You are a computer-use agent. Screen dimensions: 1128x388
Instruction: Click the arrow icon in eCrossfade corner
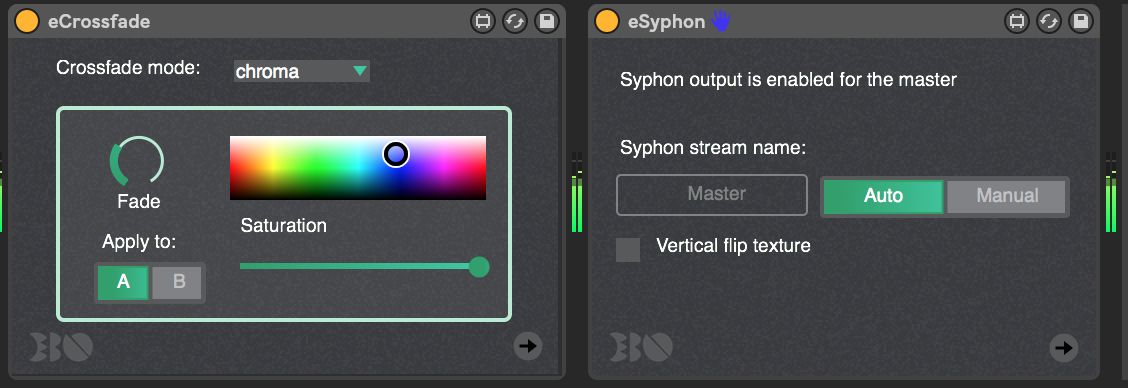[528, 346]
